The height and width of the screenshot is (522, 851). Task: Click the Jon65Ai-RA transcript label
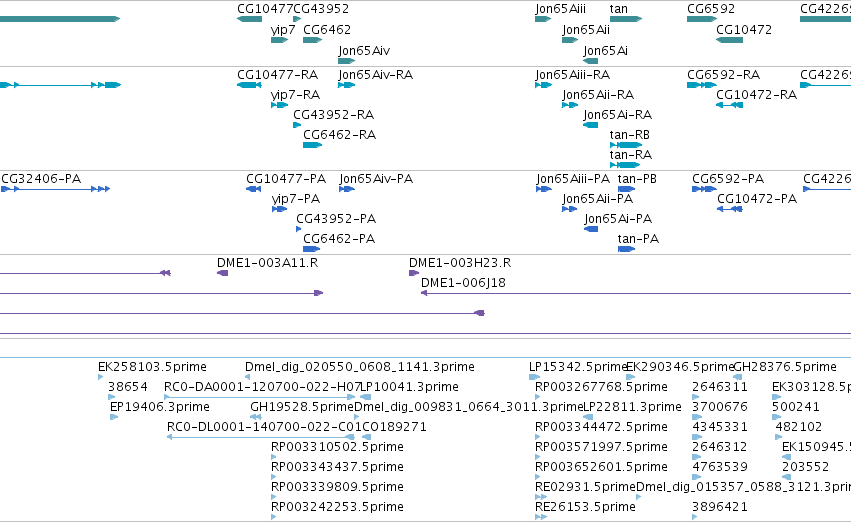(618, 115)
